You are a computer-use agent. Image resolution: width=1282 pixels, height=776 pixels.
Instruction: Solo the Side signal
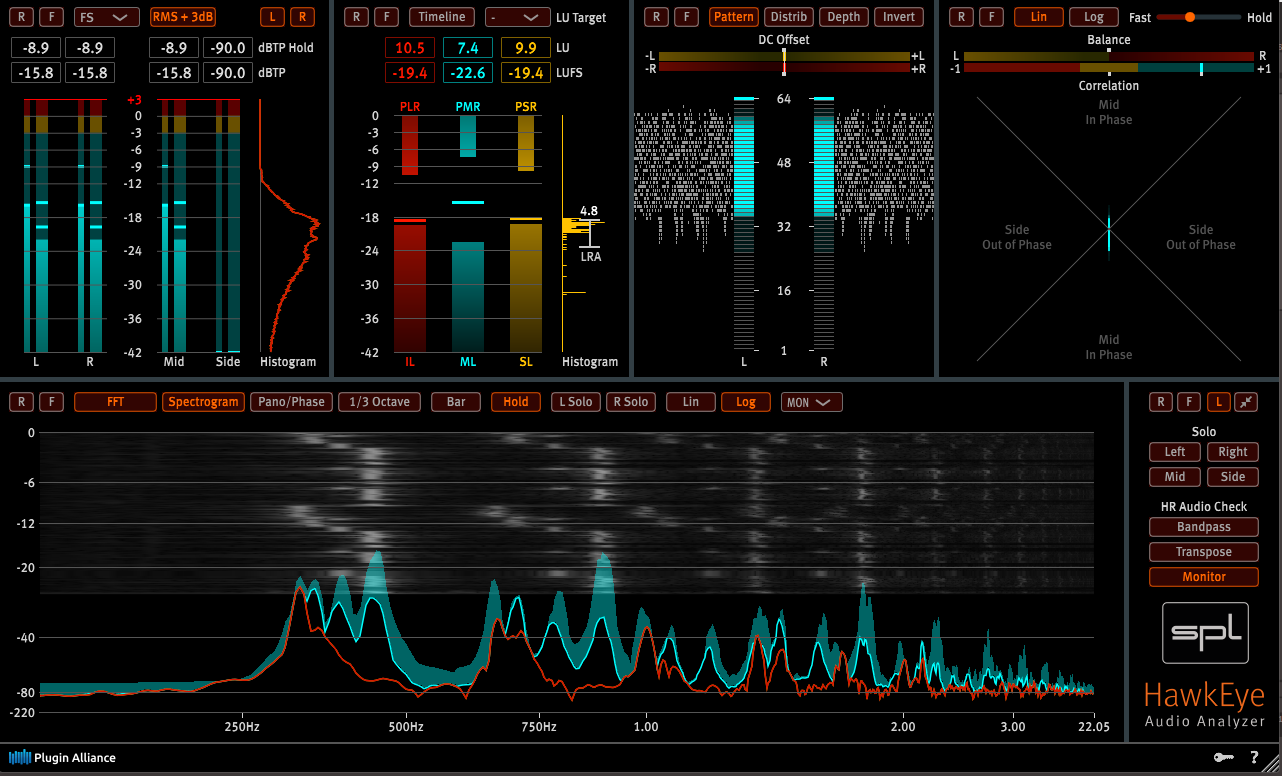1233,477
